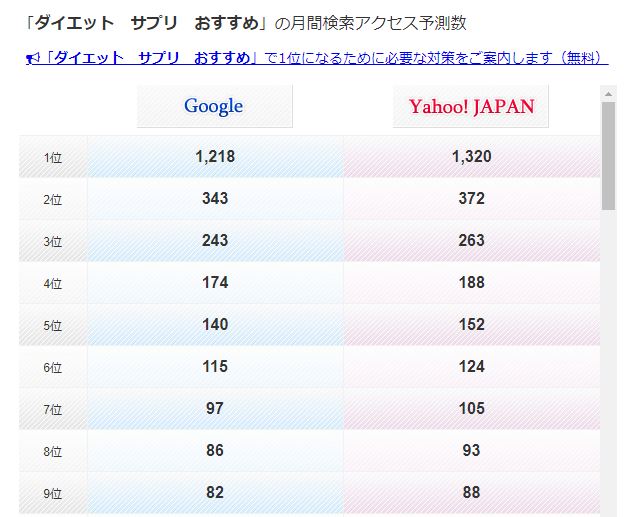Click Google value 343 in the 2位 row
This screenshot has height=517, width=637.
point(215,199)
